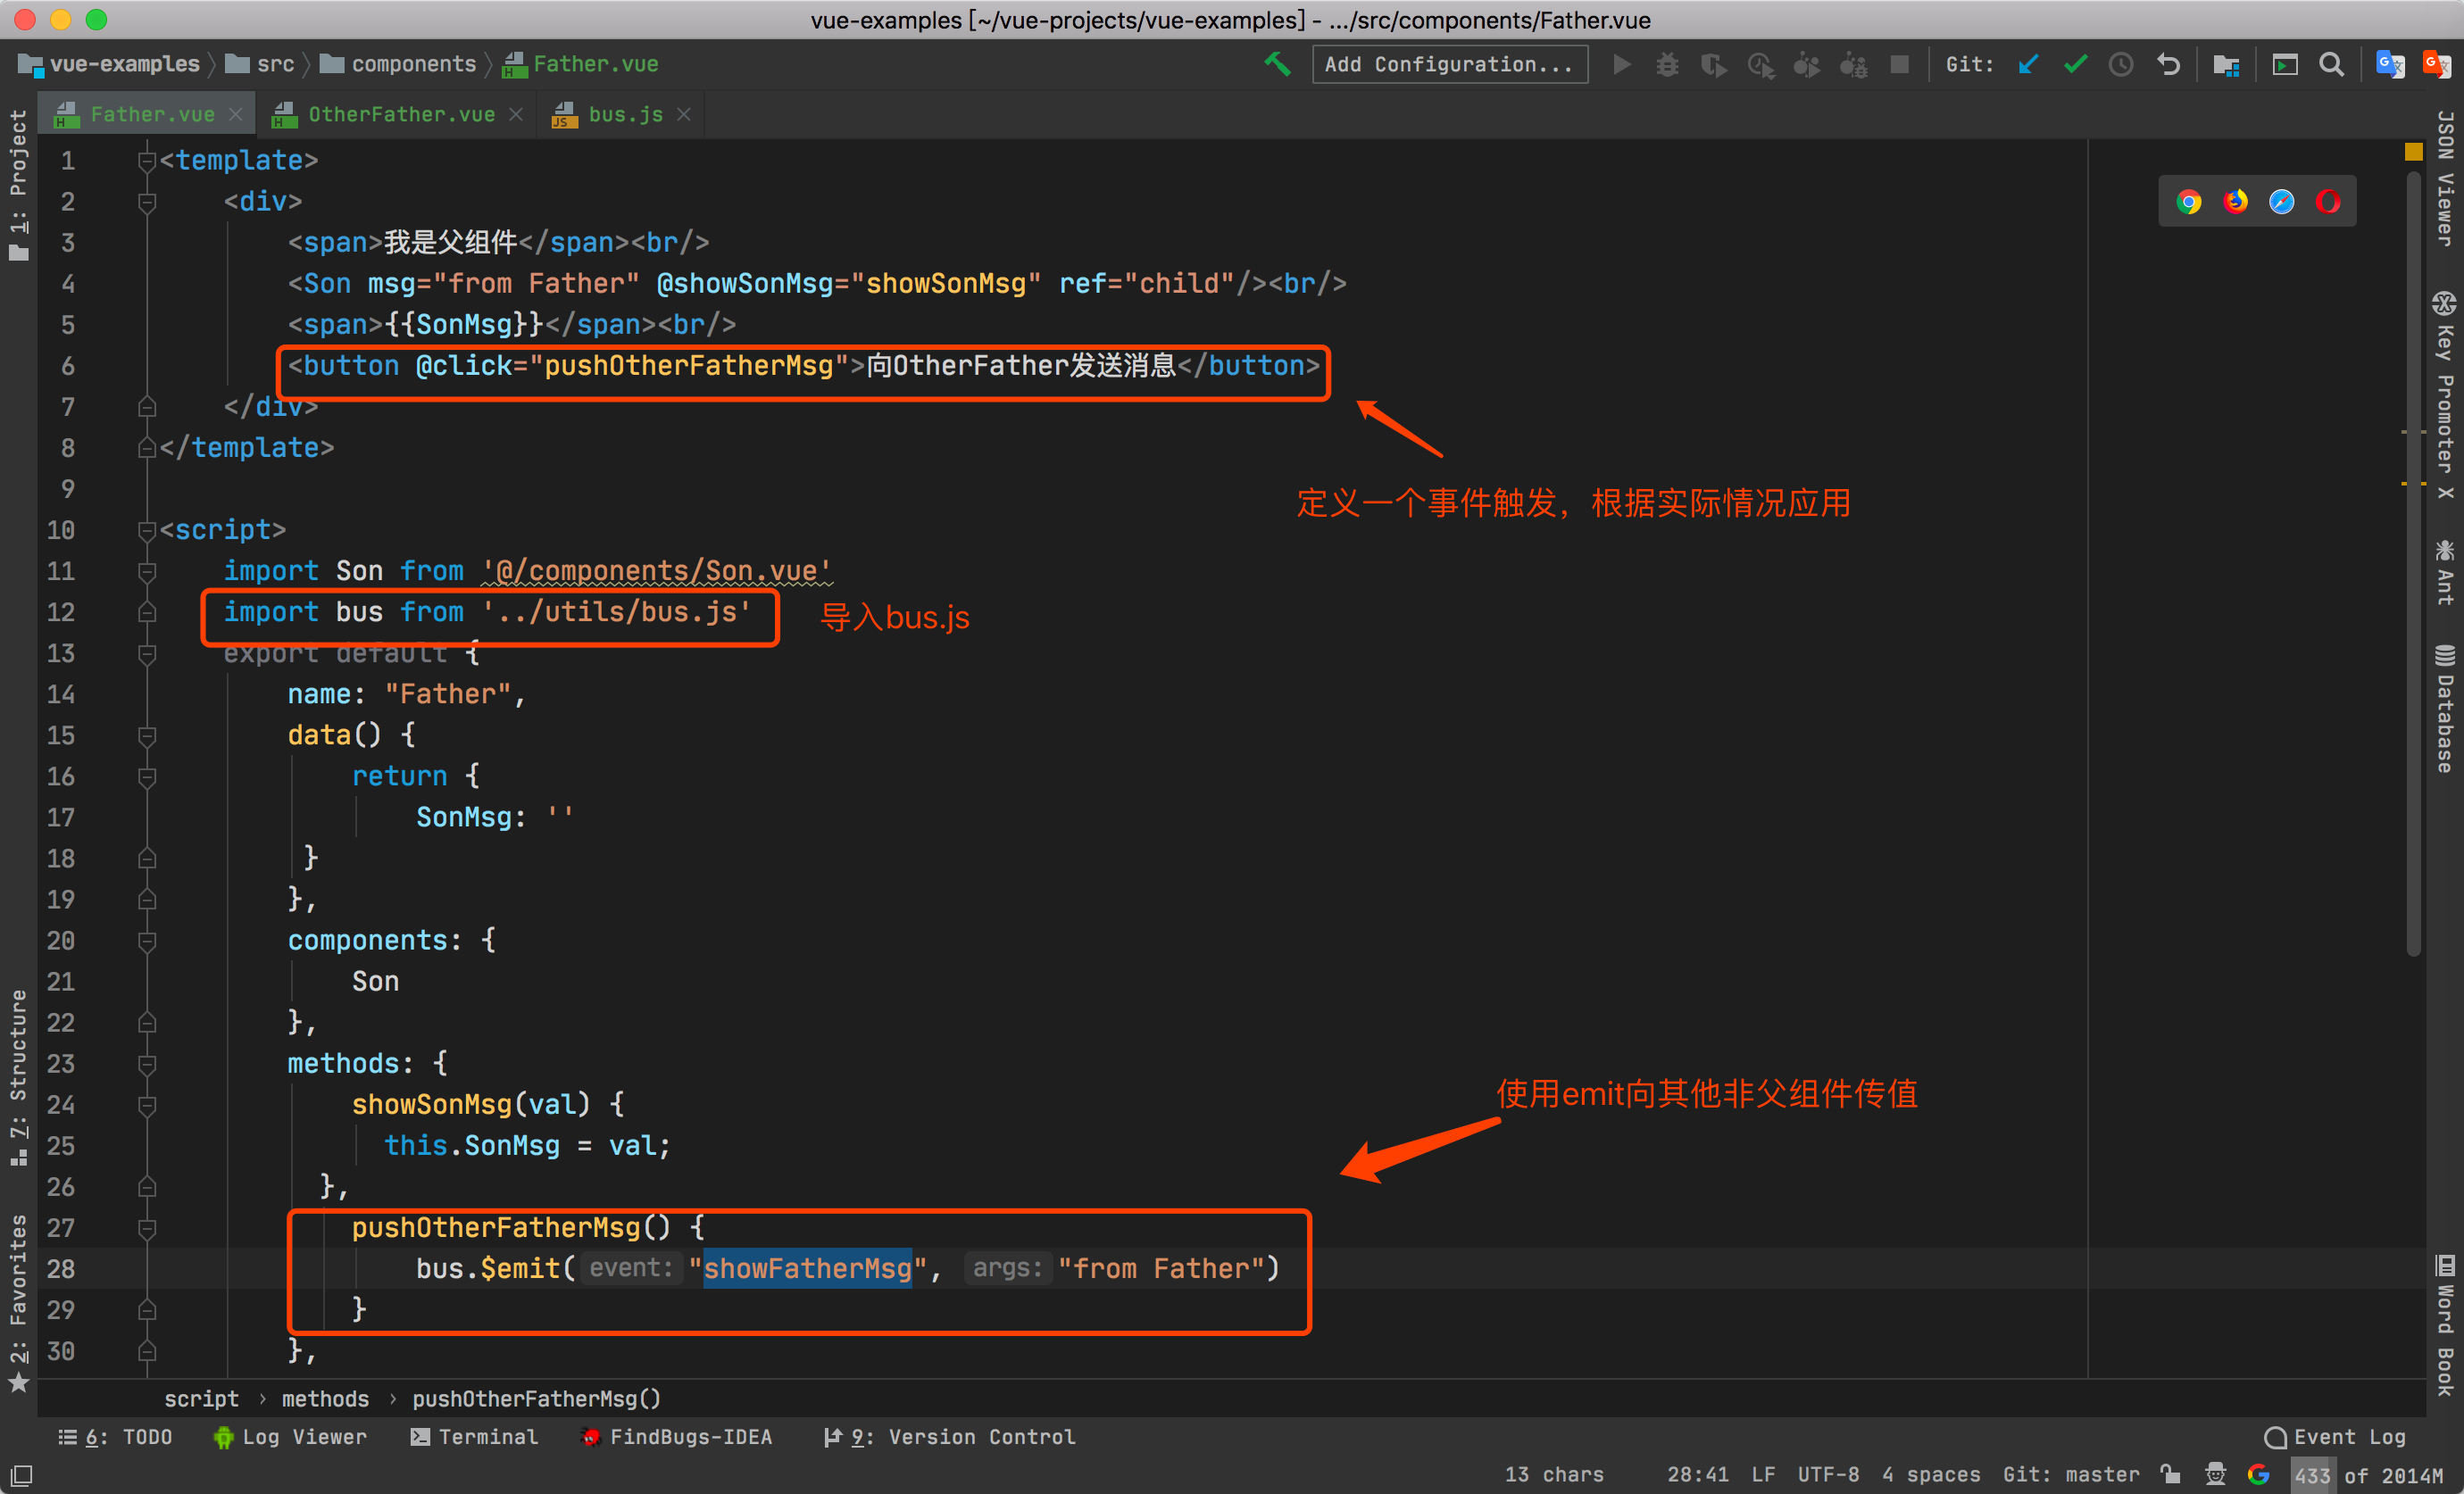The image size is (2464, 1494).
Task: Click the Profiler run icon with clock
Action: point(1760,64)
